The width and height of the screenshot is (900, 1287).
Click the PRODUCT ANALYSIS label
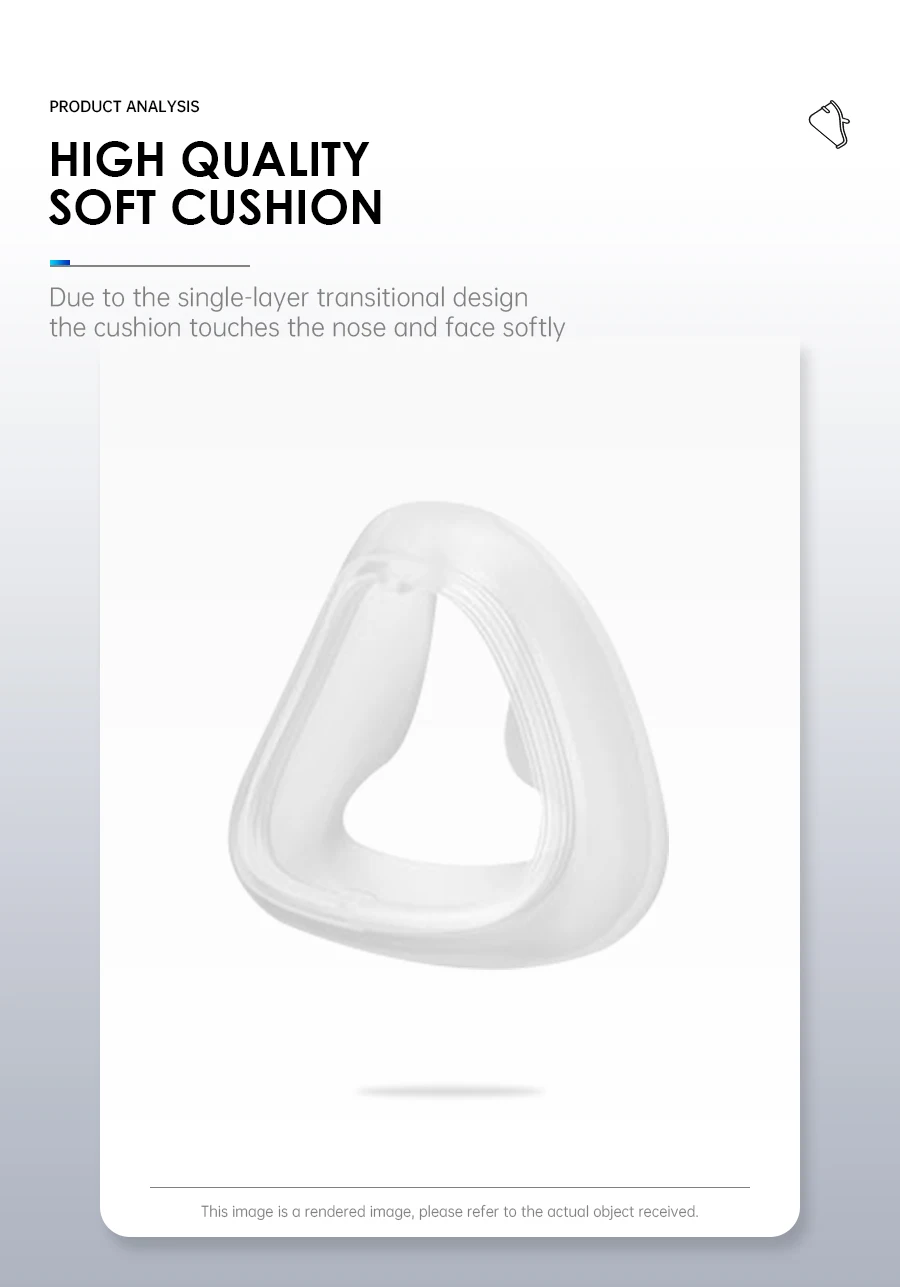(124, 107)
